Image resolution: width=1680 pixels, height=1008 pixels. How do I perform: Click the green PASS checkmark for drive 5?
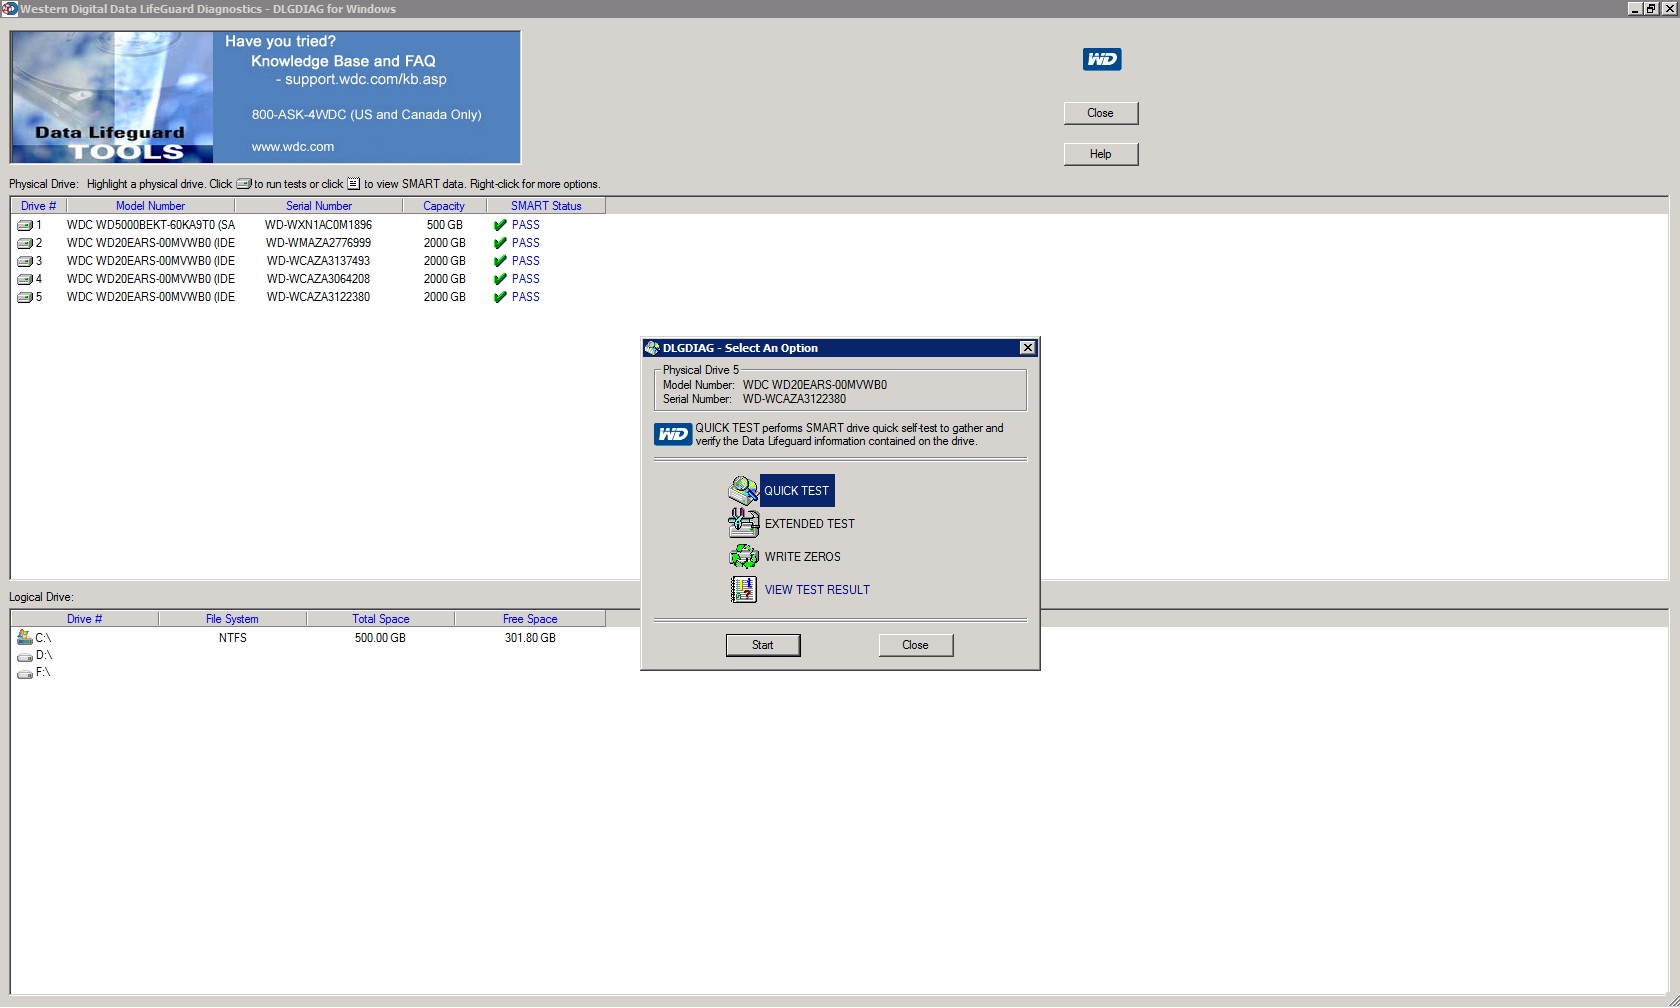pyautogui.click(x=500, y=297)
